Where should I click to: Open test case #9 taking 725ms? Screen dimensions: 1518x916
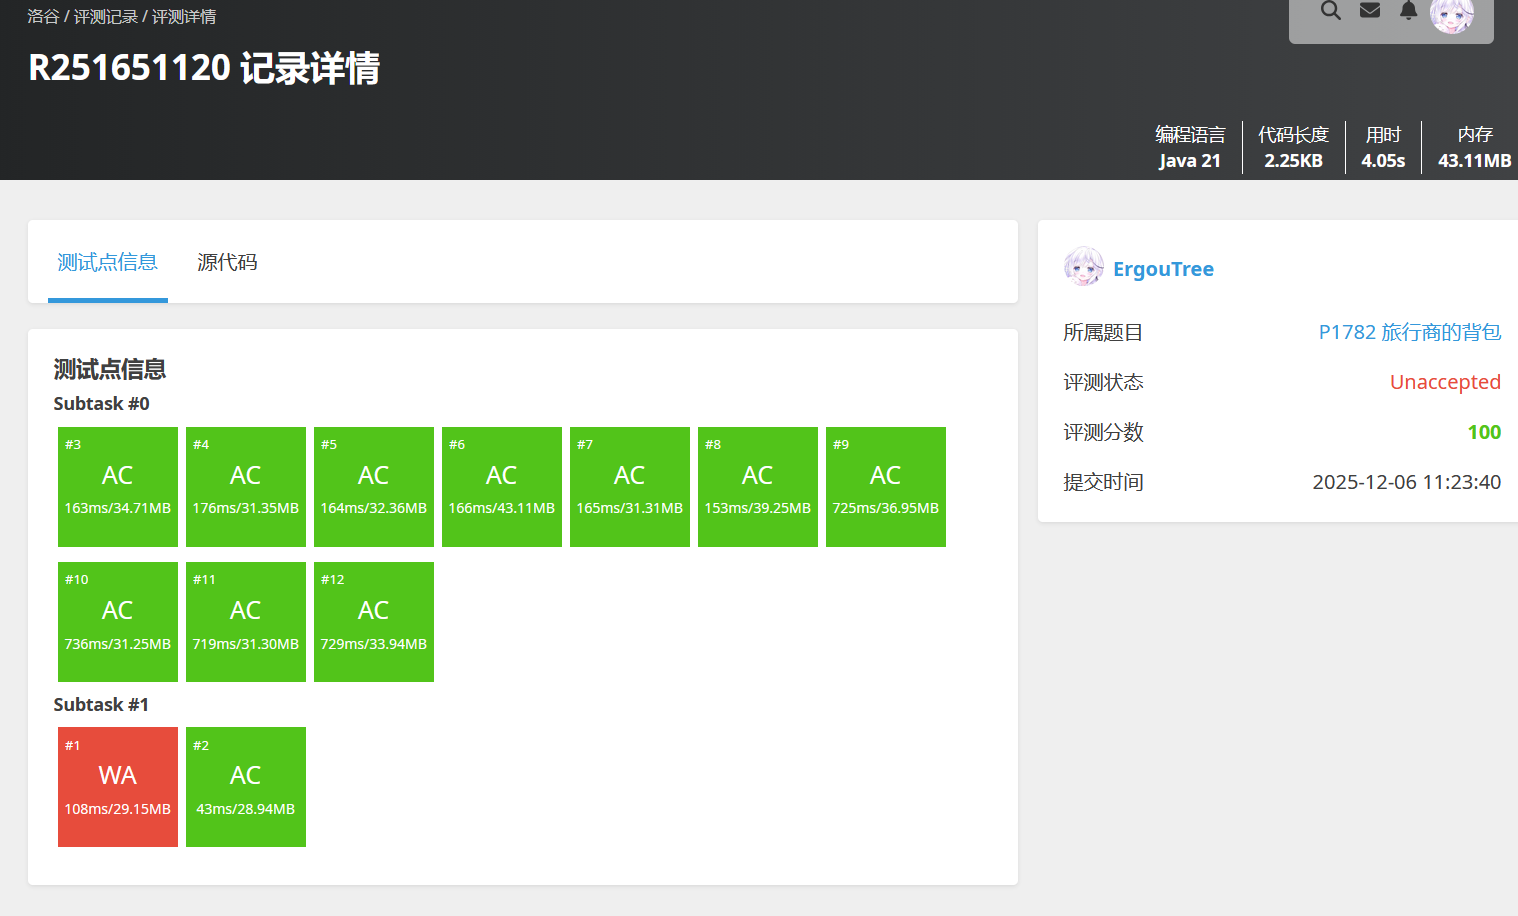pos(886,487)
